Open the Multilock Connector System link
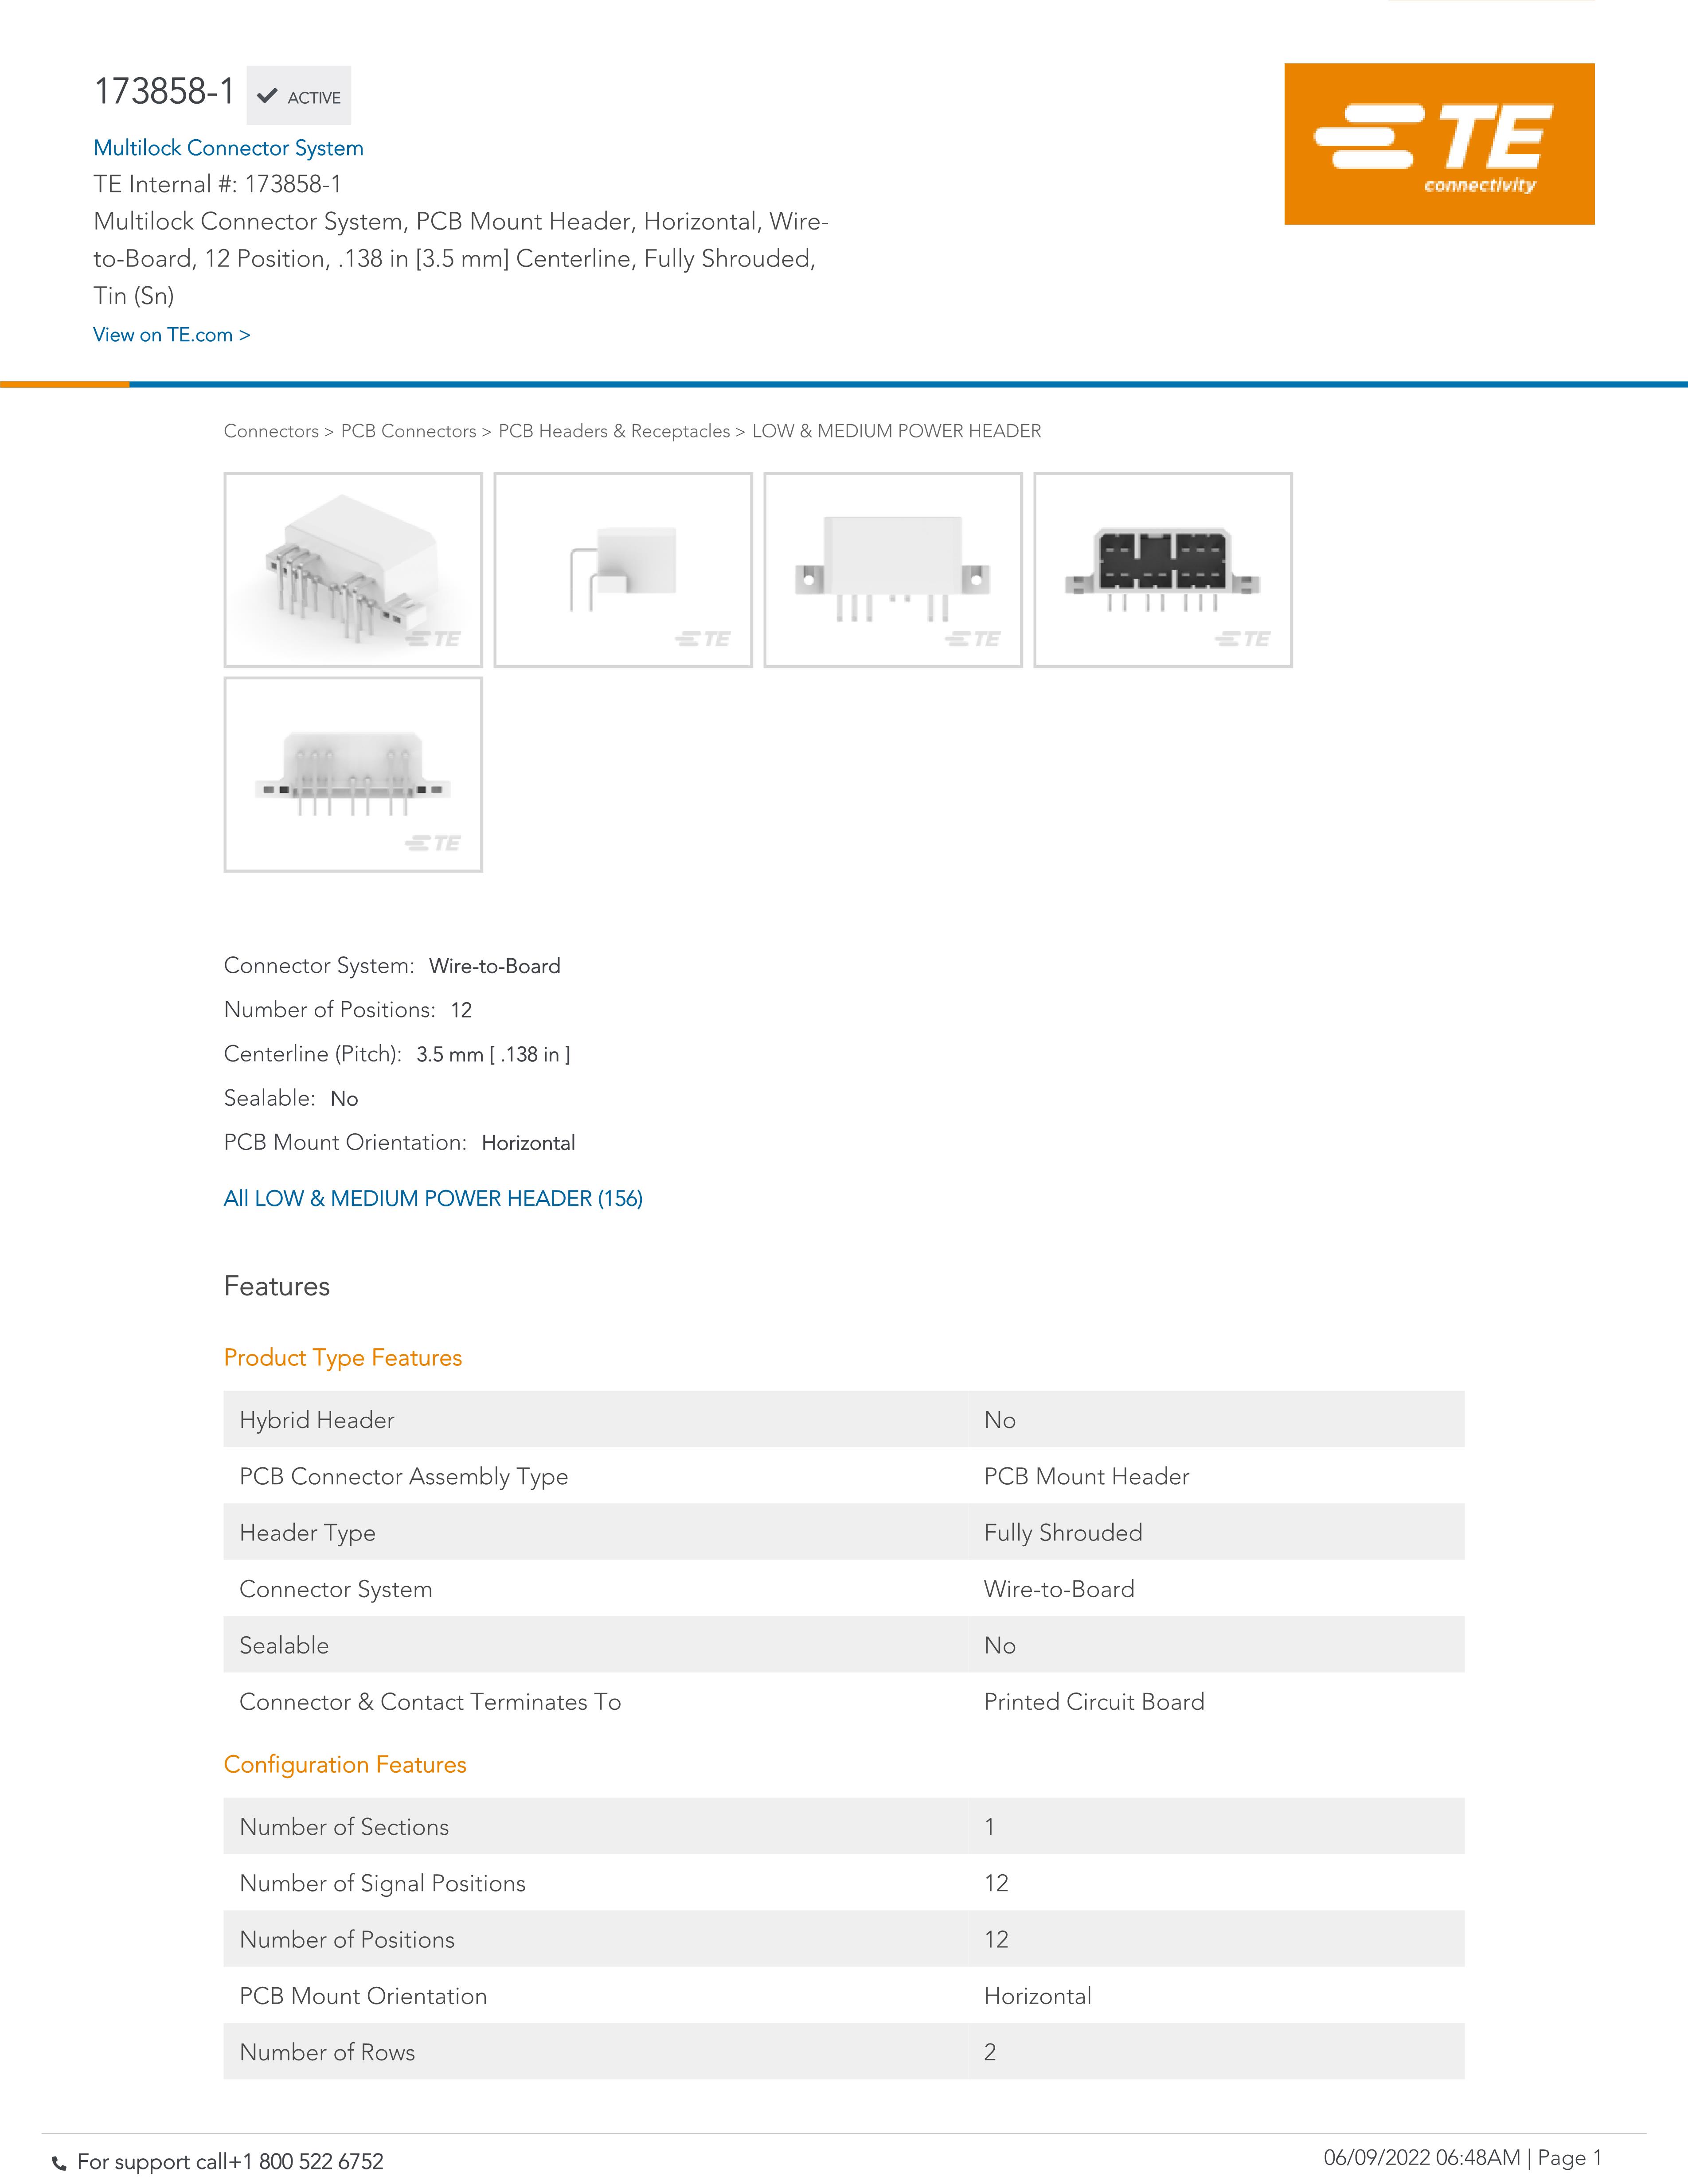1688x2184 pixels. click(228, 148)
